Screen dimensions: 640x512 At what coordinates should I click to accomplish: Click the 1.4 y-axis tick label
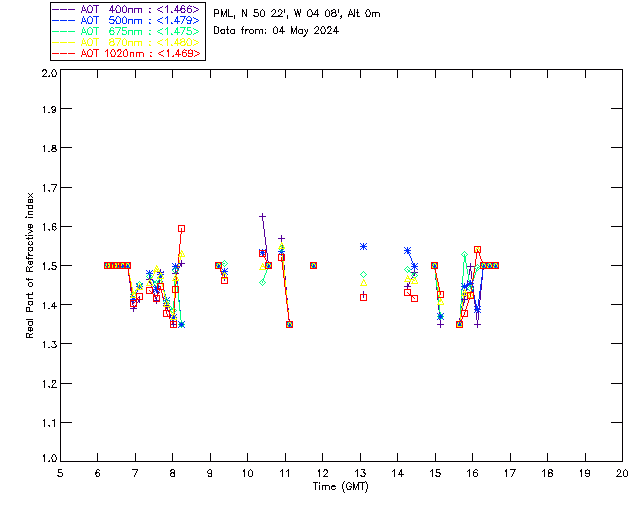click(49, 305)
